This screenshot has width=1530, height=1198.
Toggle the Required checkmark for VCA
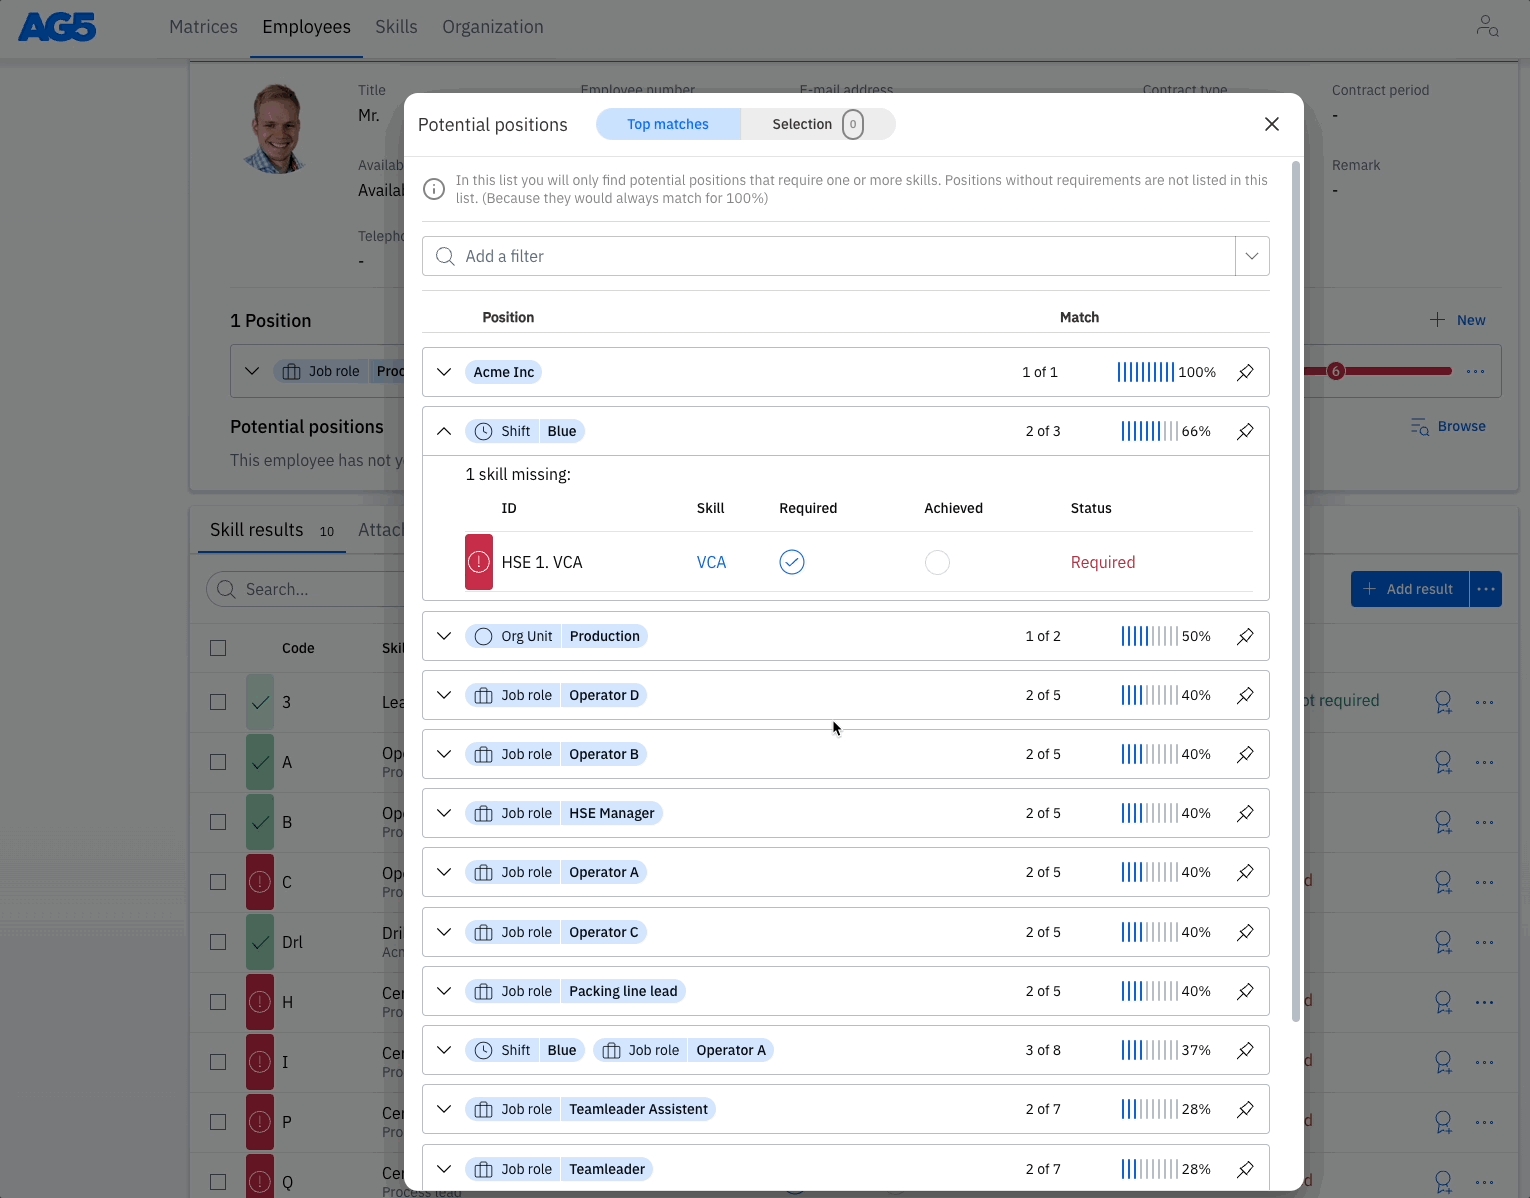tap(792, 562)
